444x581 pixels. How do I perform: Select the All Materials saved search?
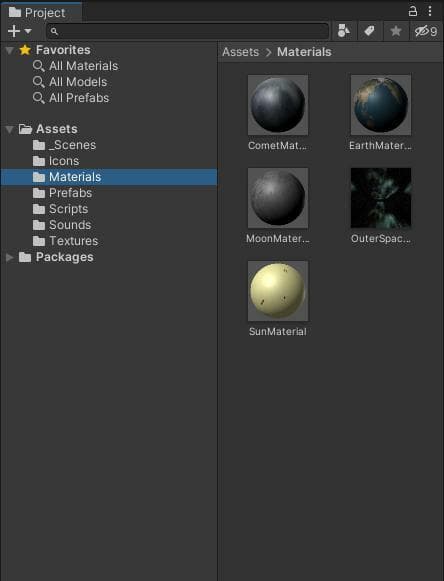coord(83,66)
